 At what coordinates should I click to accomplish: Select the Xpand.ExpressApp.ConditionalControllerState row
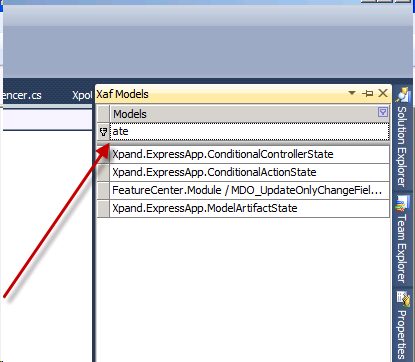click(x=249, y=154)
